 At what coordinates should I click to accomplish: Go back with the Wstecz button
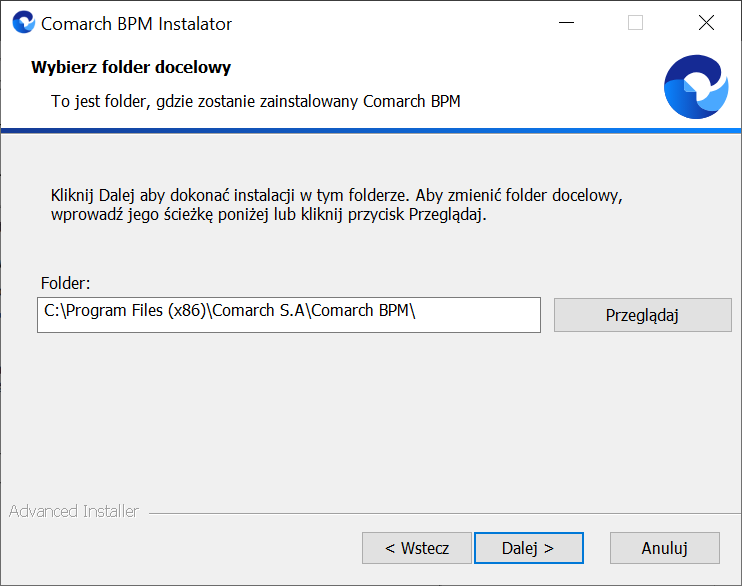tap(417, 548)
